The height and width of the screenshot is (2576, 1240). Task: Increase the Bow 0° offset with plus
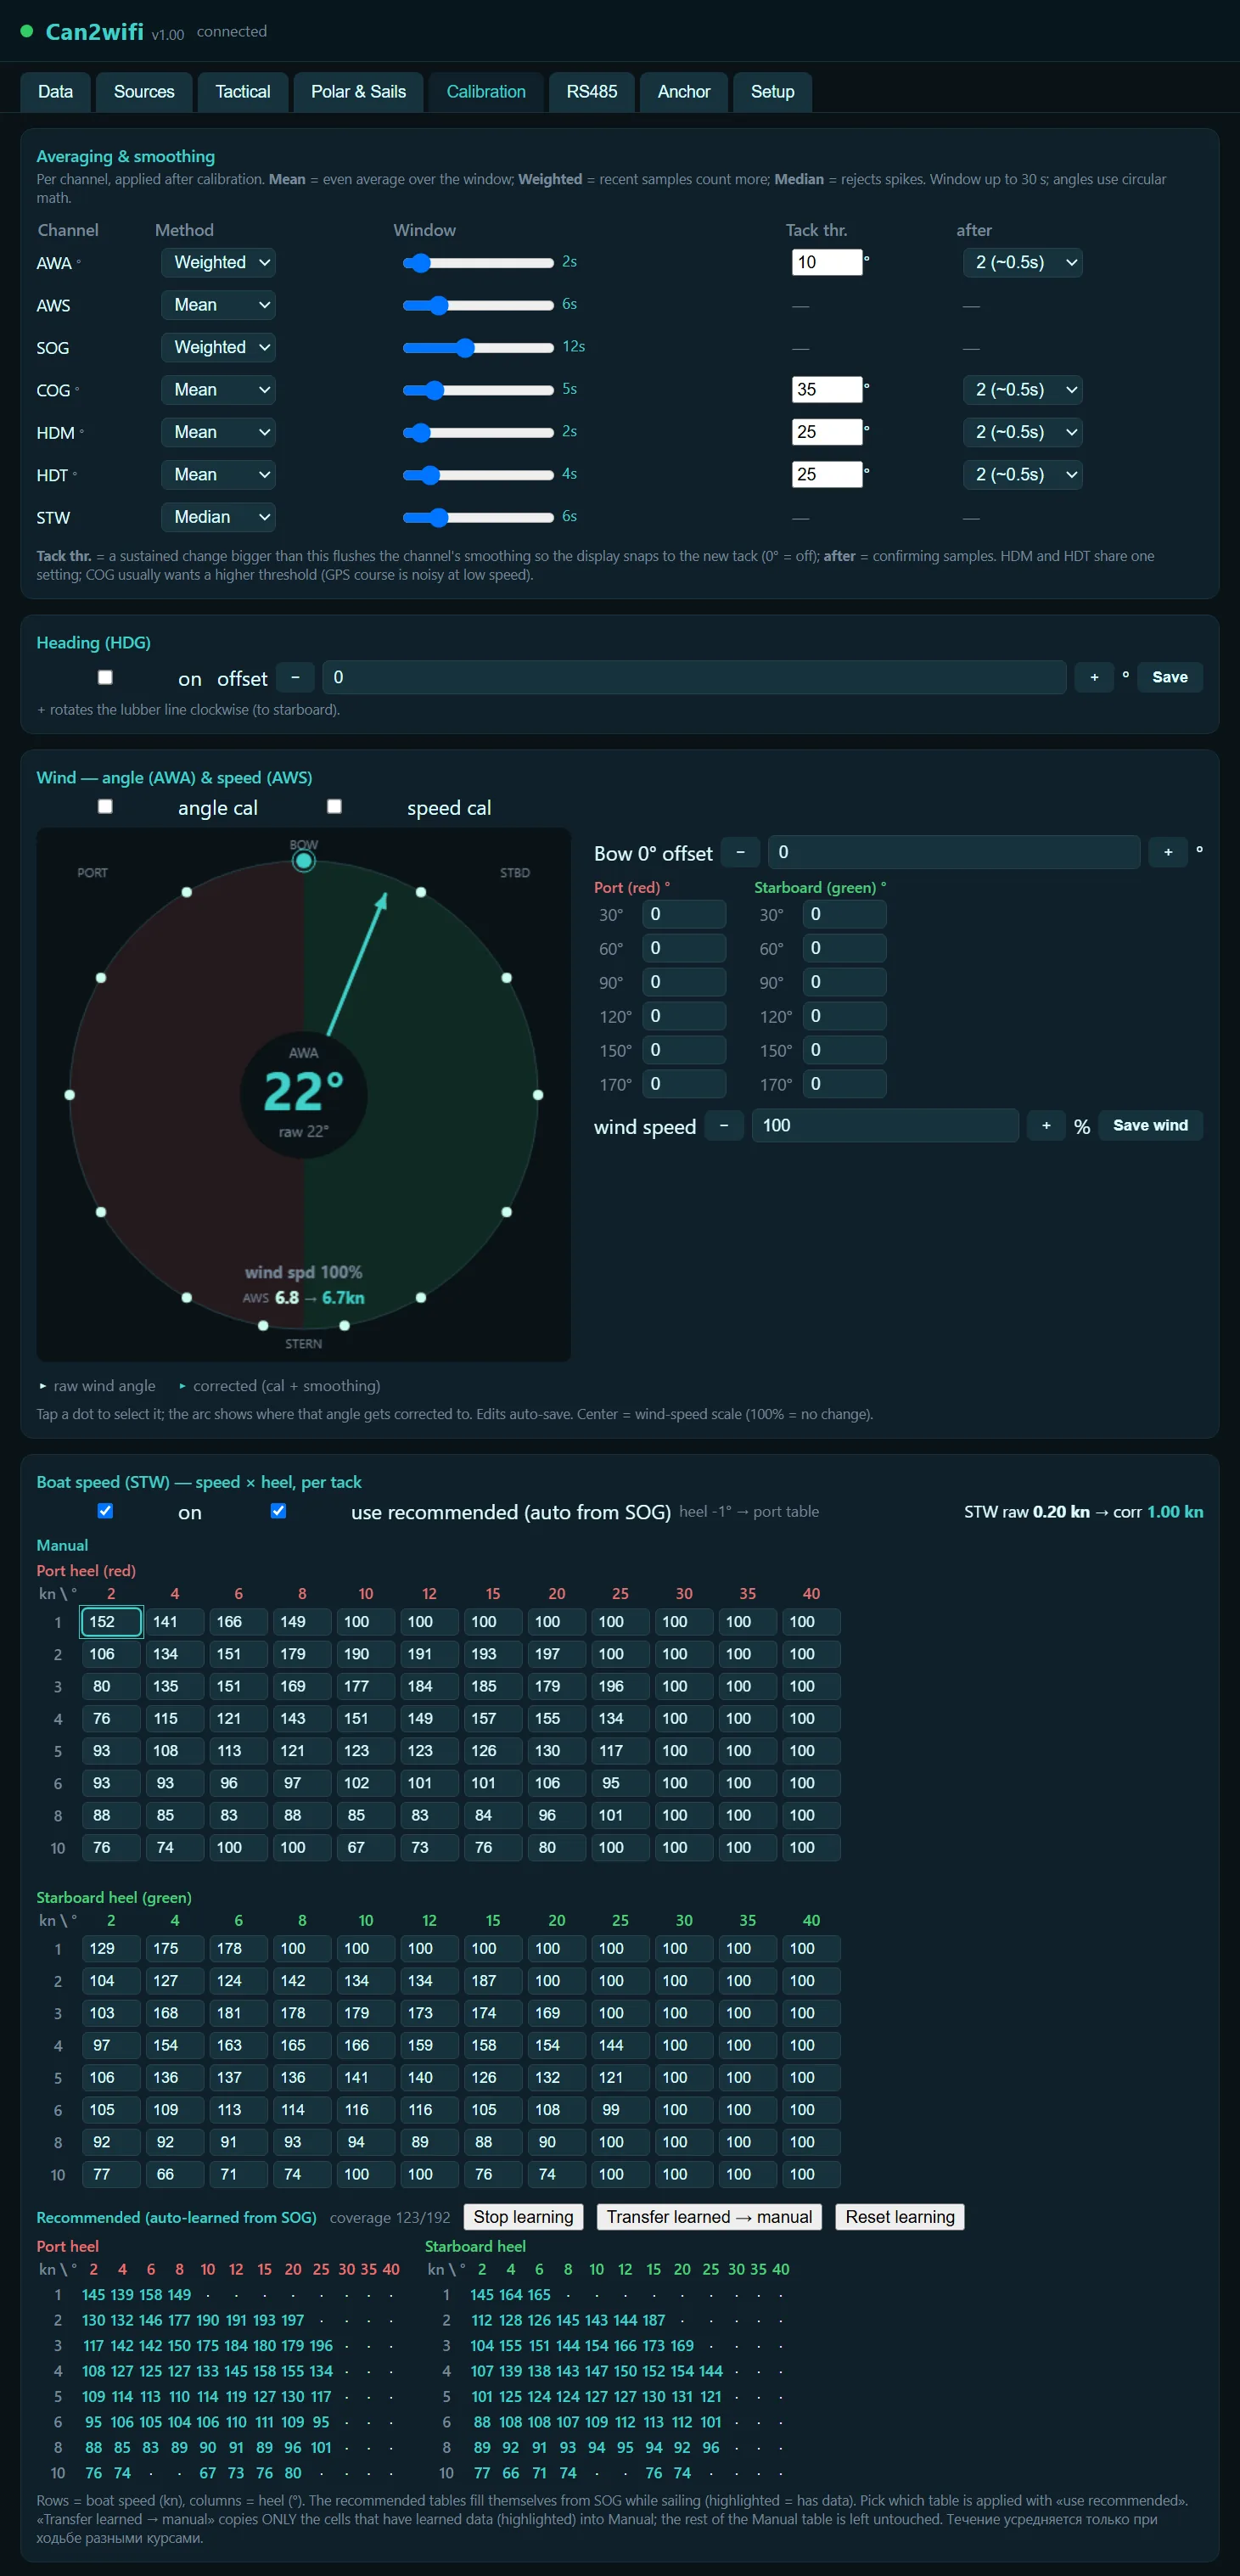(1168, 852)
